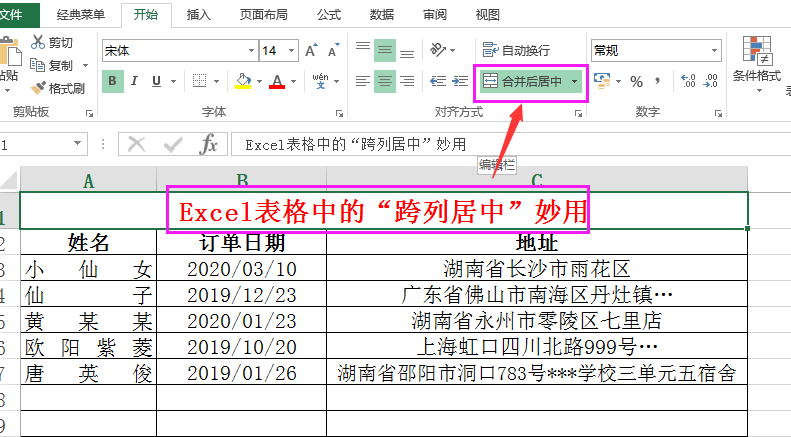Open fill color dropdown arrow
791x437 pixels.
tap(259, 81)
